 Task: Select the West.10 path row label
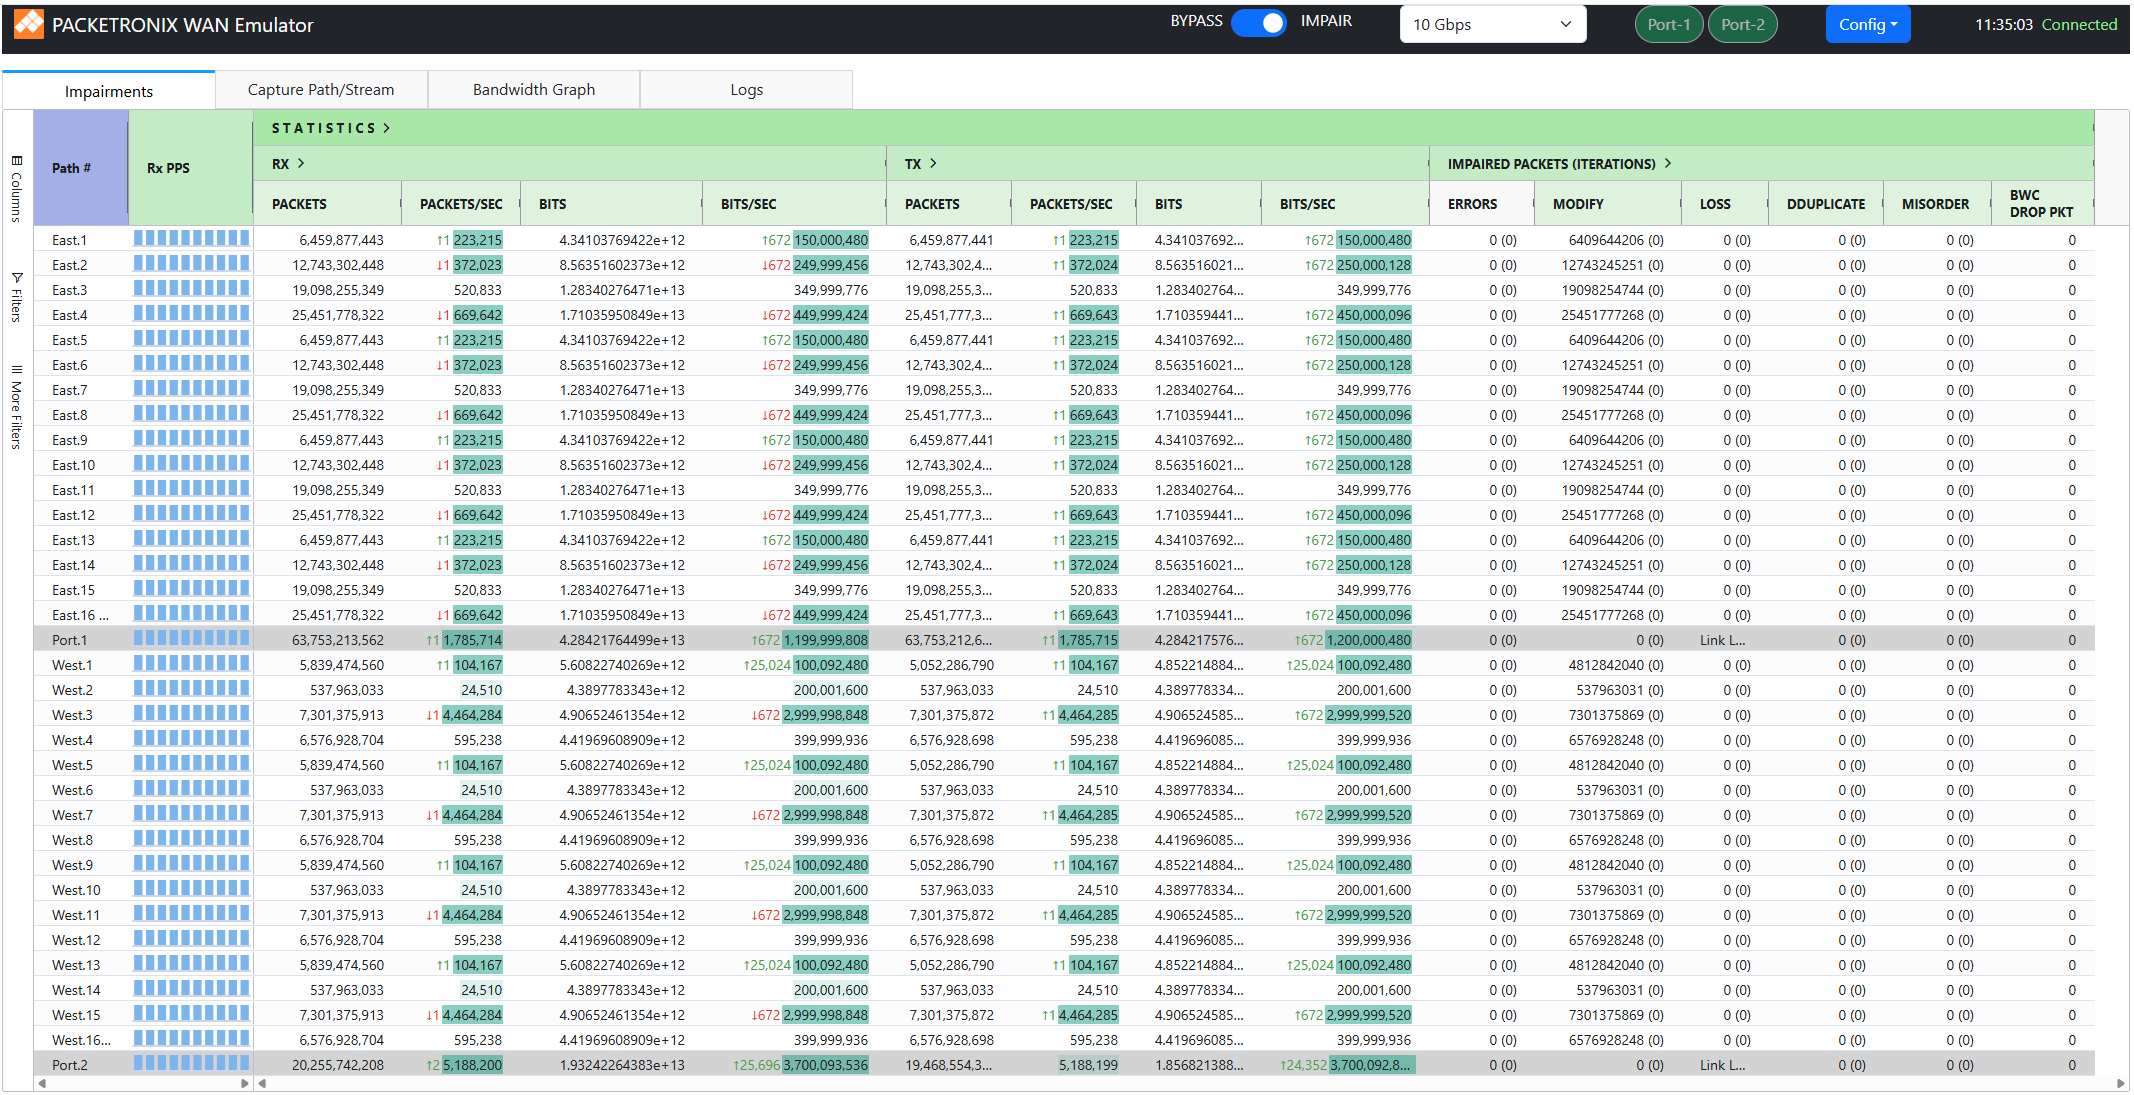[x=77, y=890]
